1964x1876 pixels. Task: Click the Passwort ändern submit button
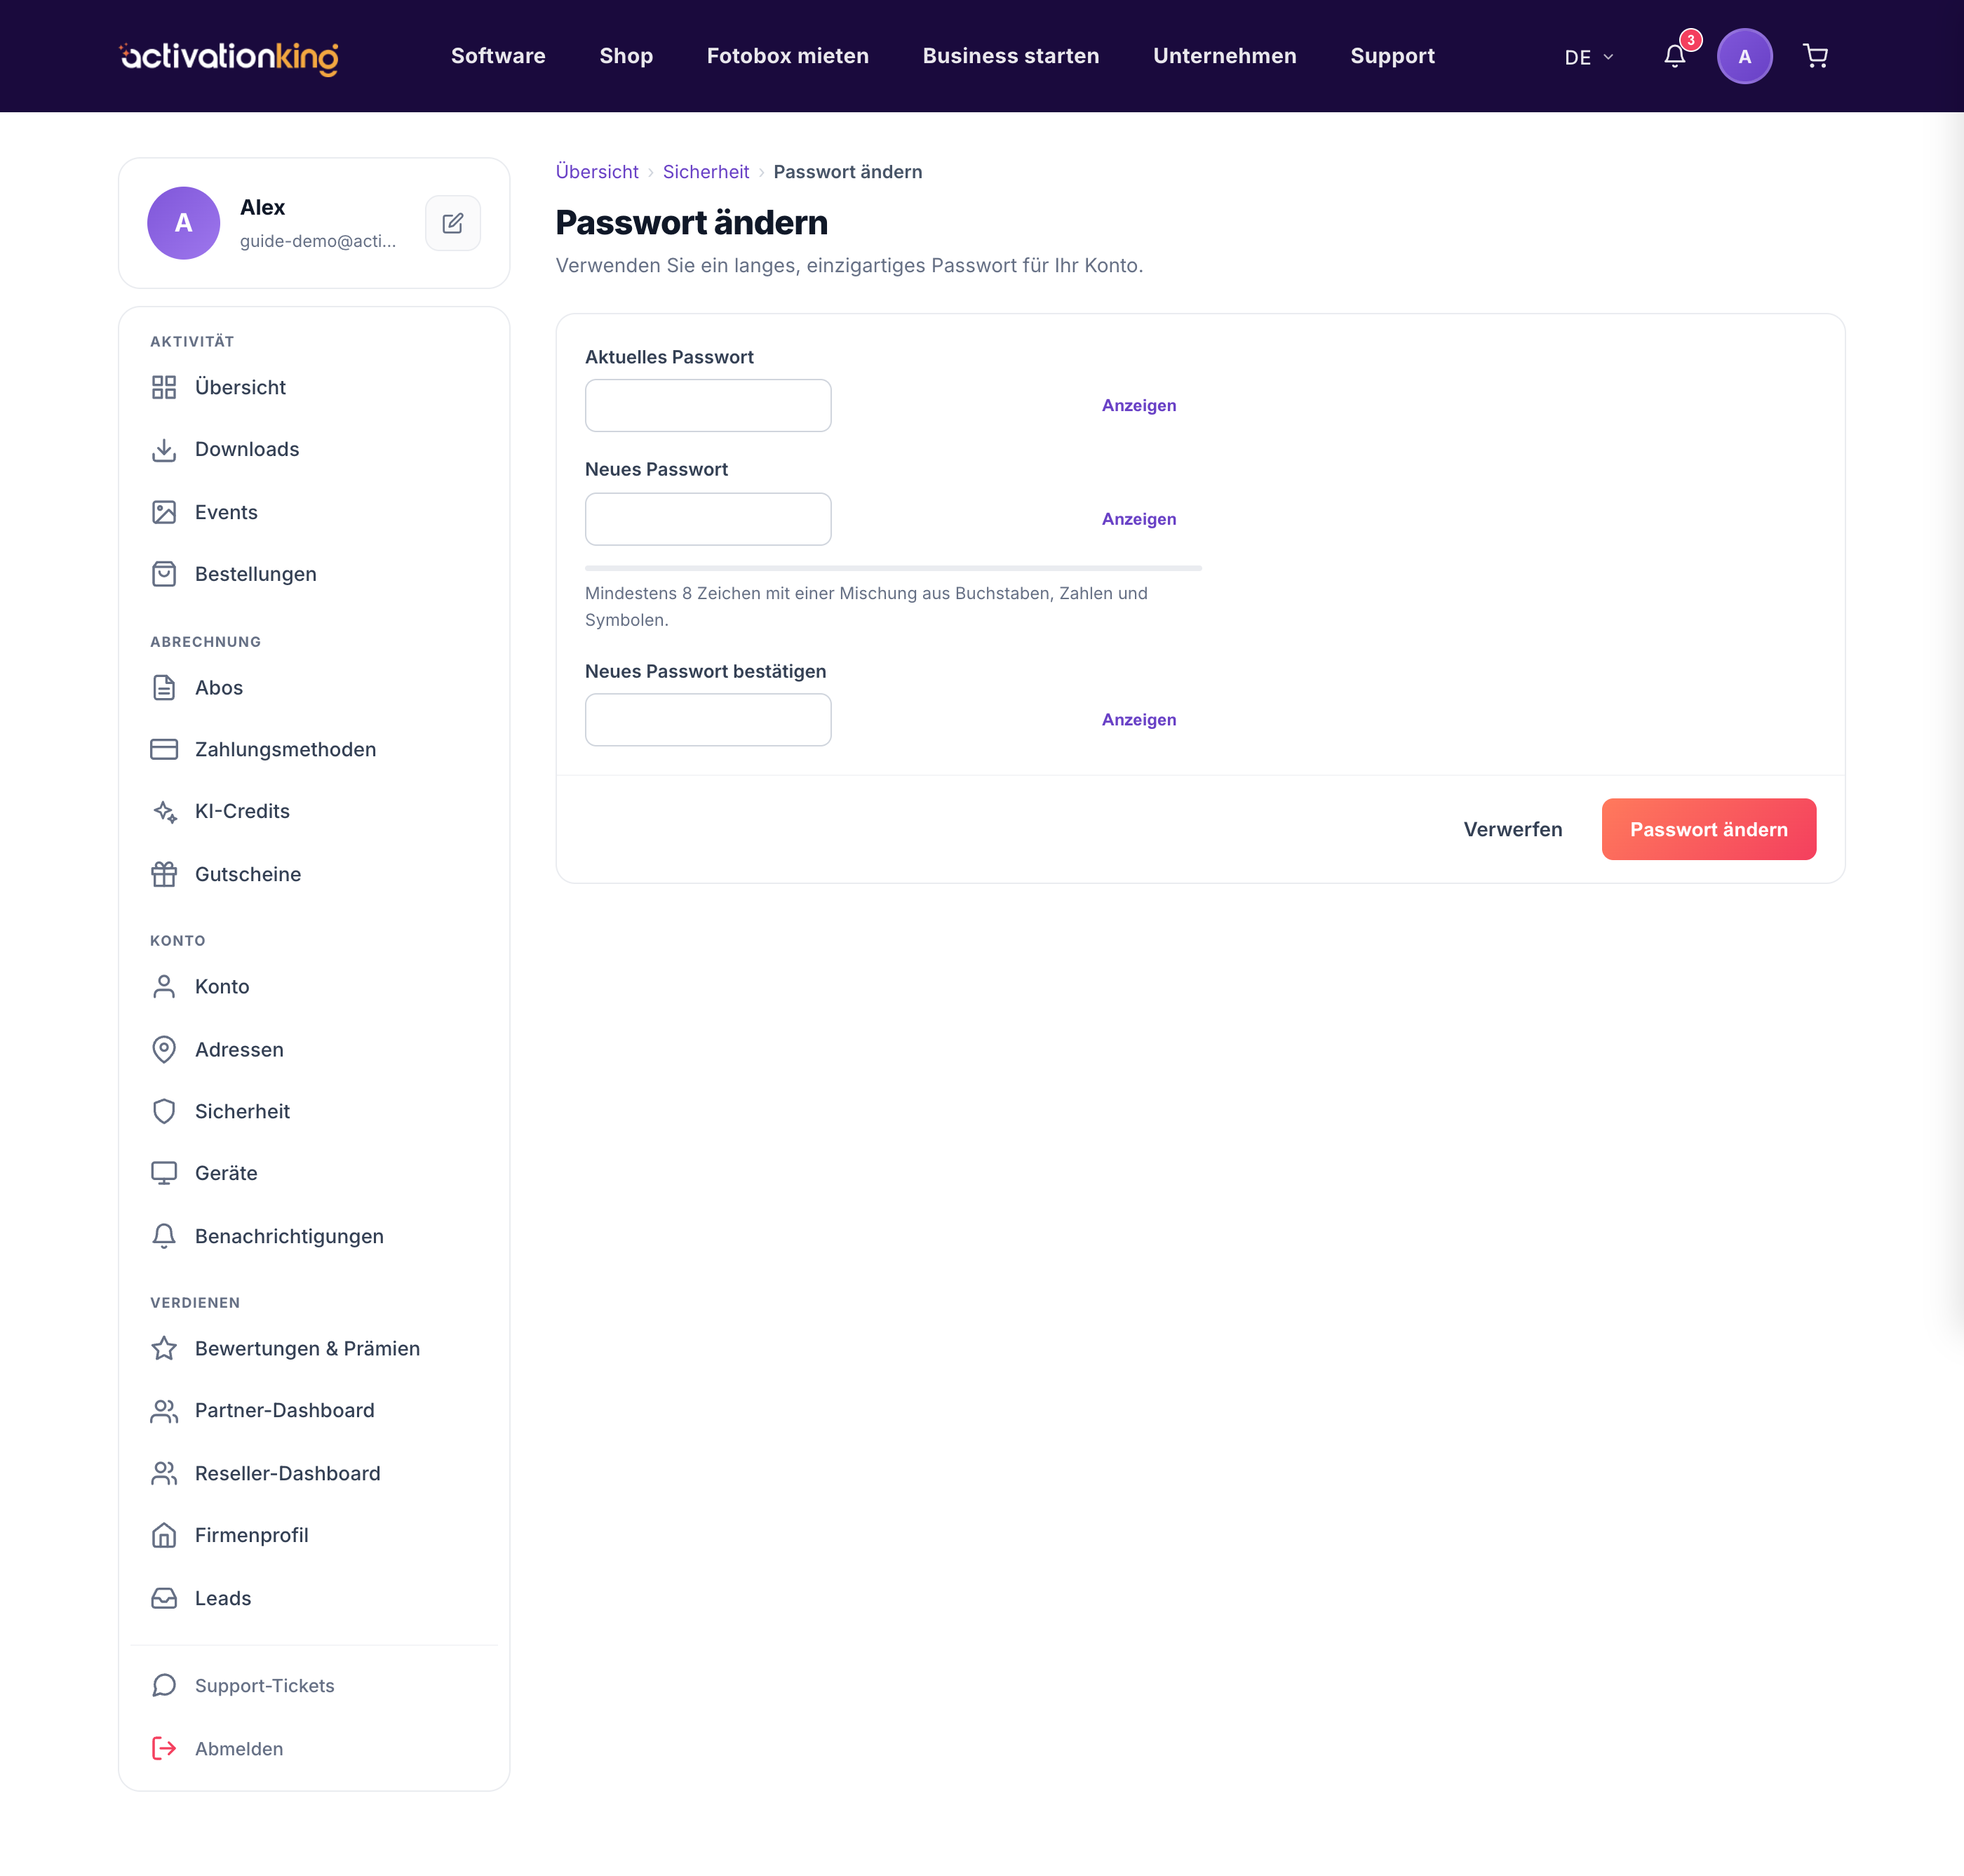[1708, 829]
